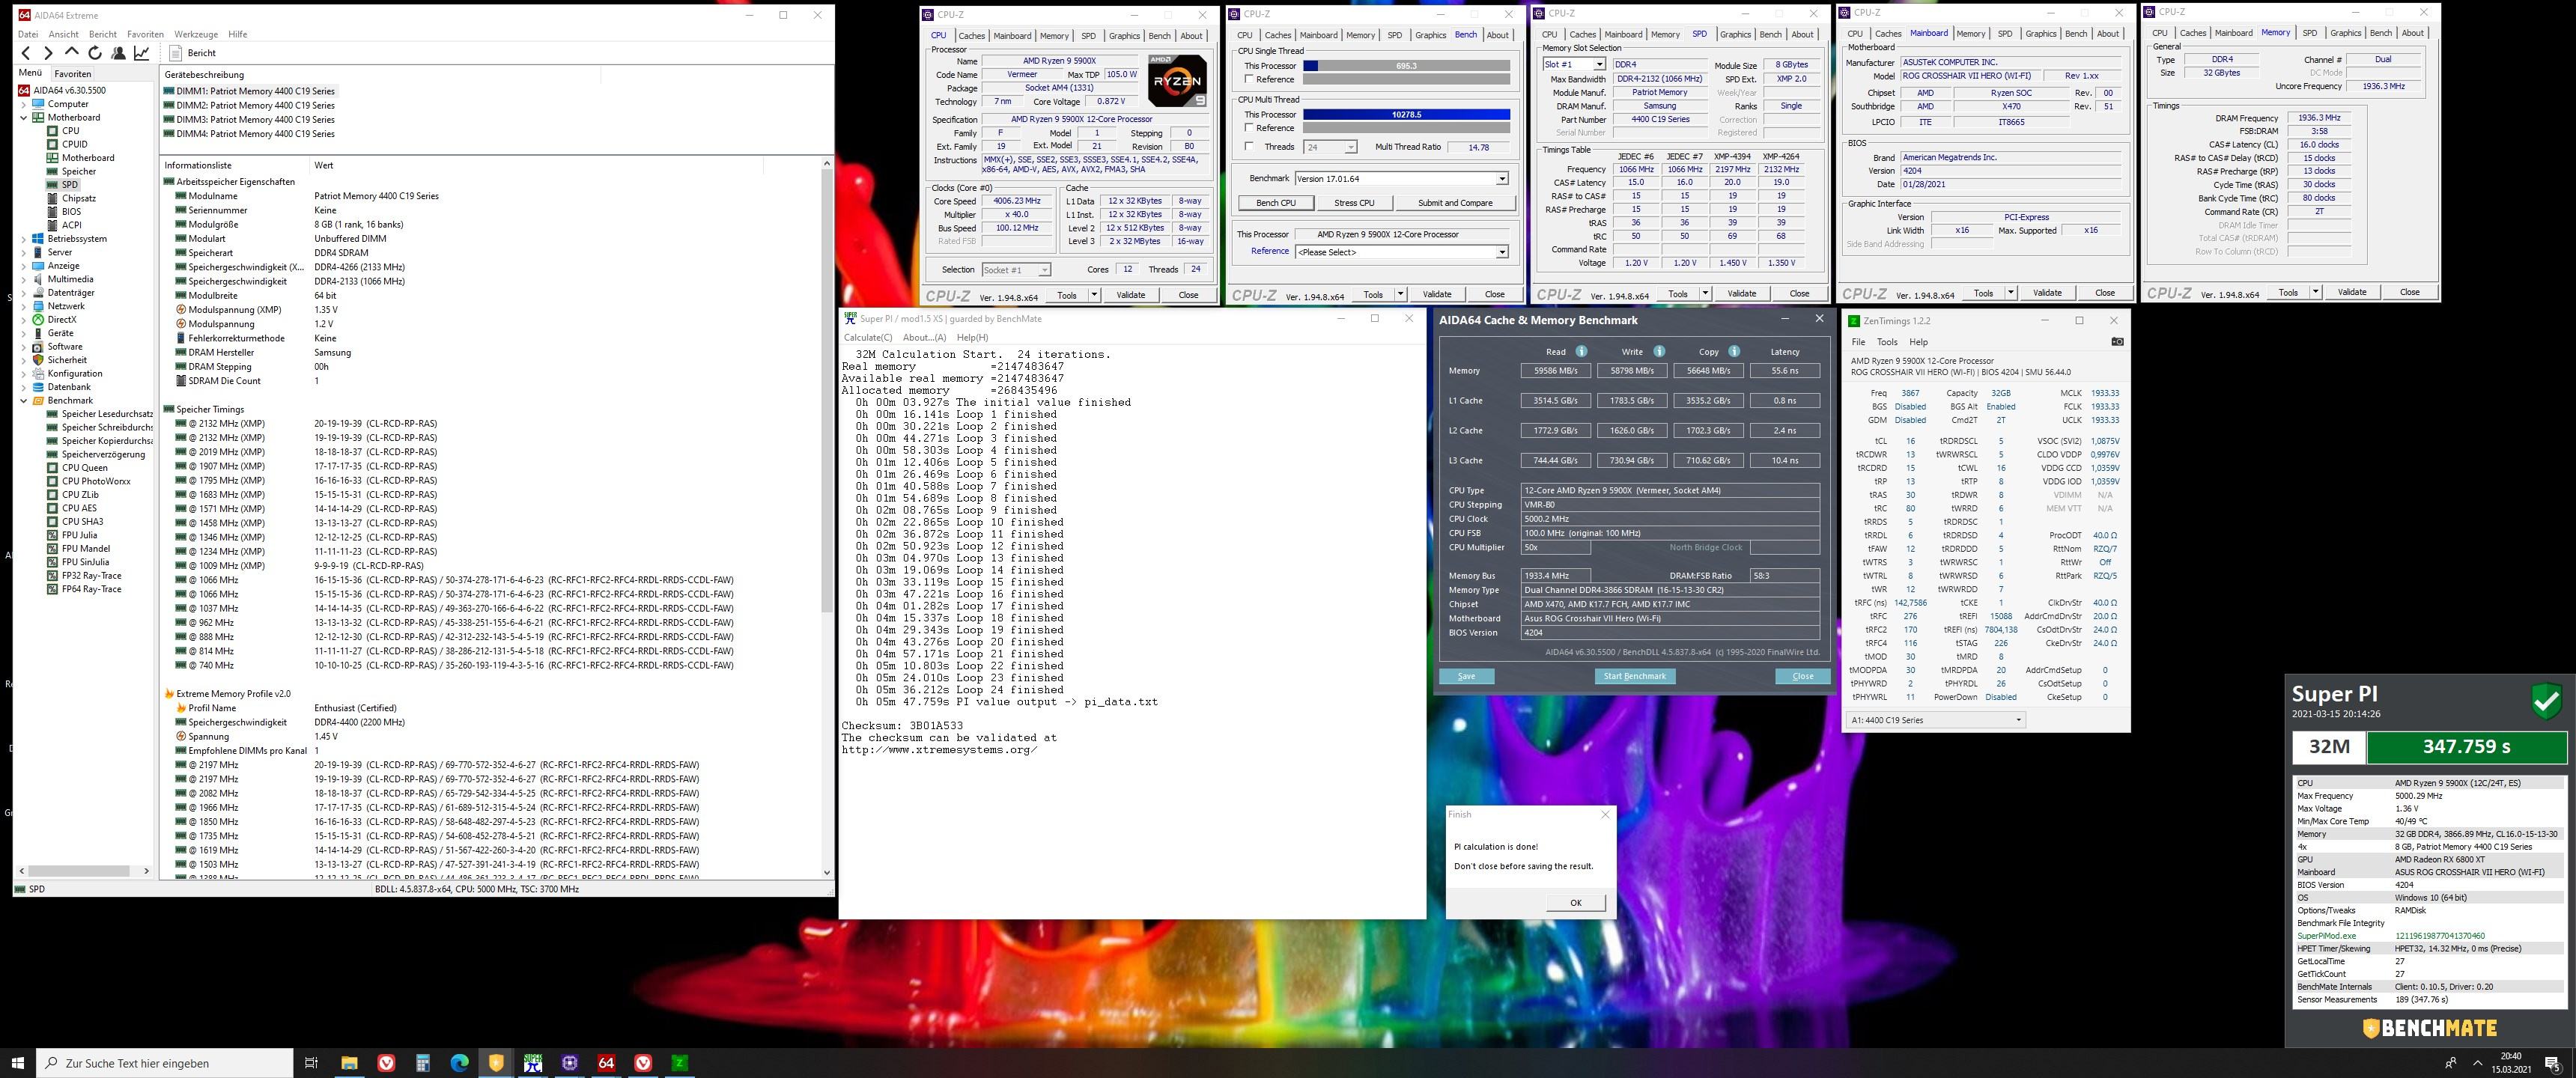This screenshot has height=1078, width=2576.
Task: Open ZenTimings module A1: 4400 C19 dropdown
Action: (x=1936, y=720)
